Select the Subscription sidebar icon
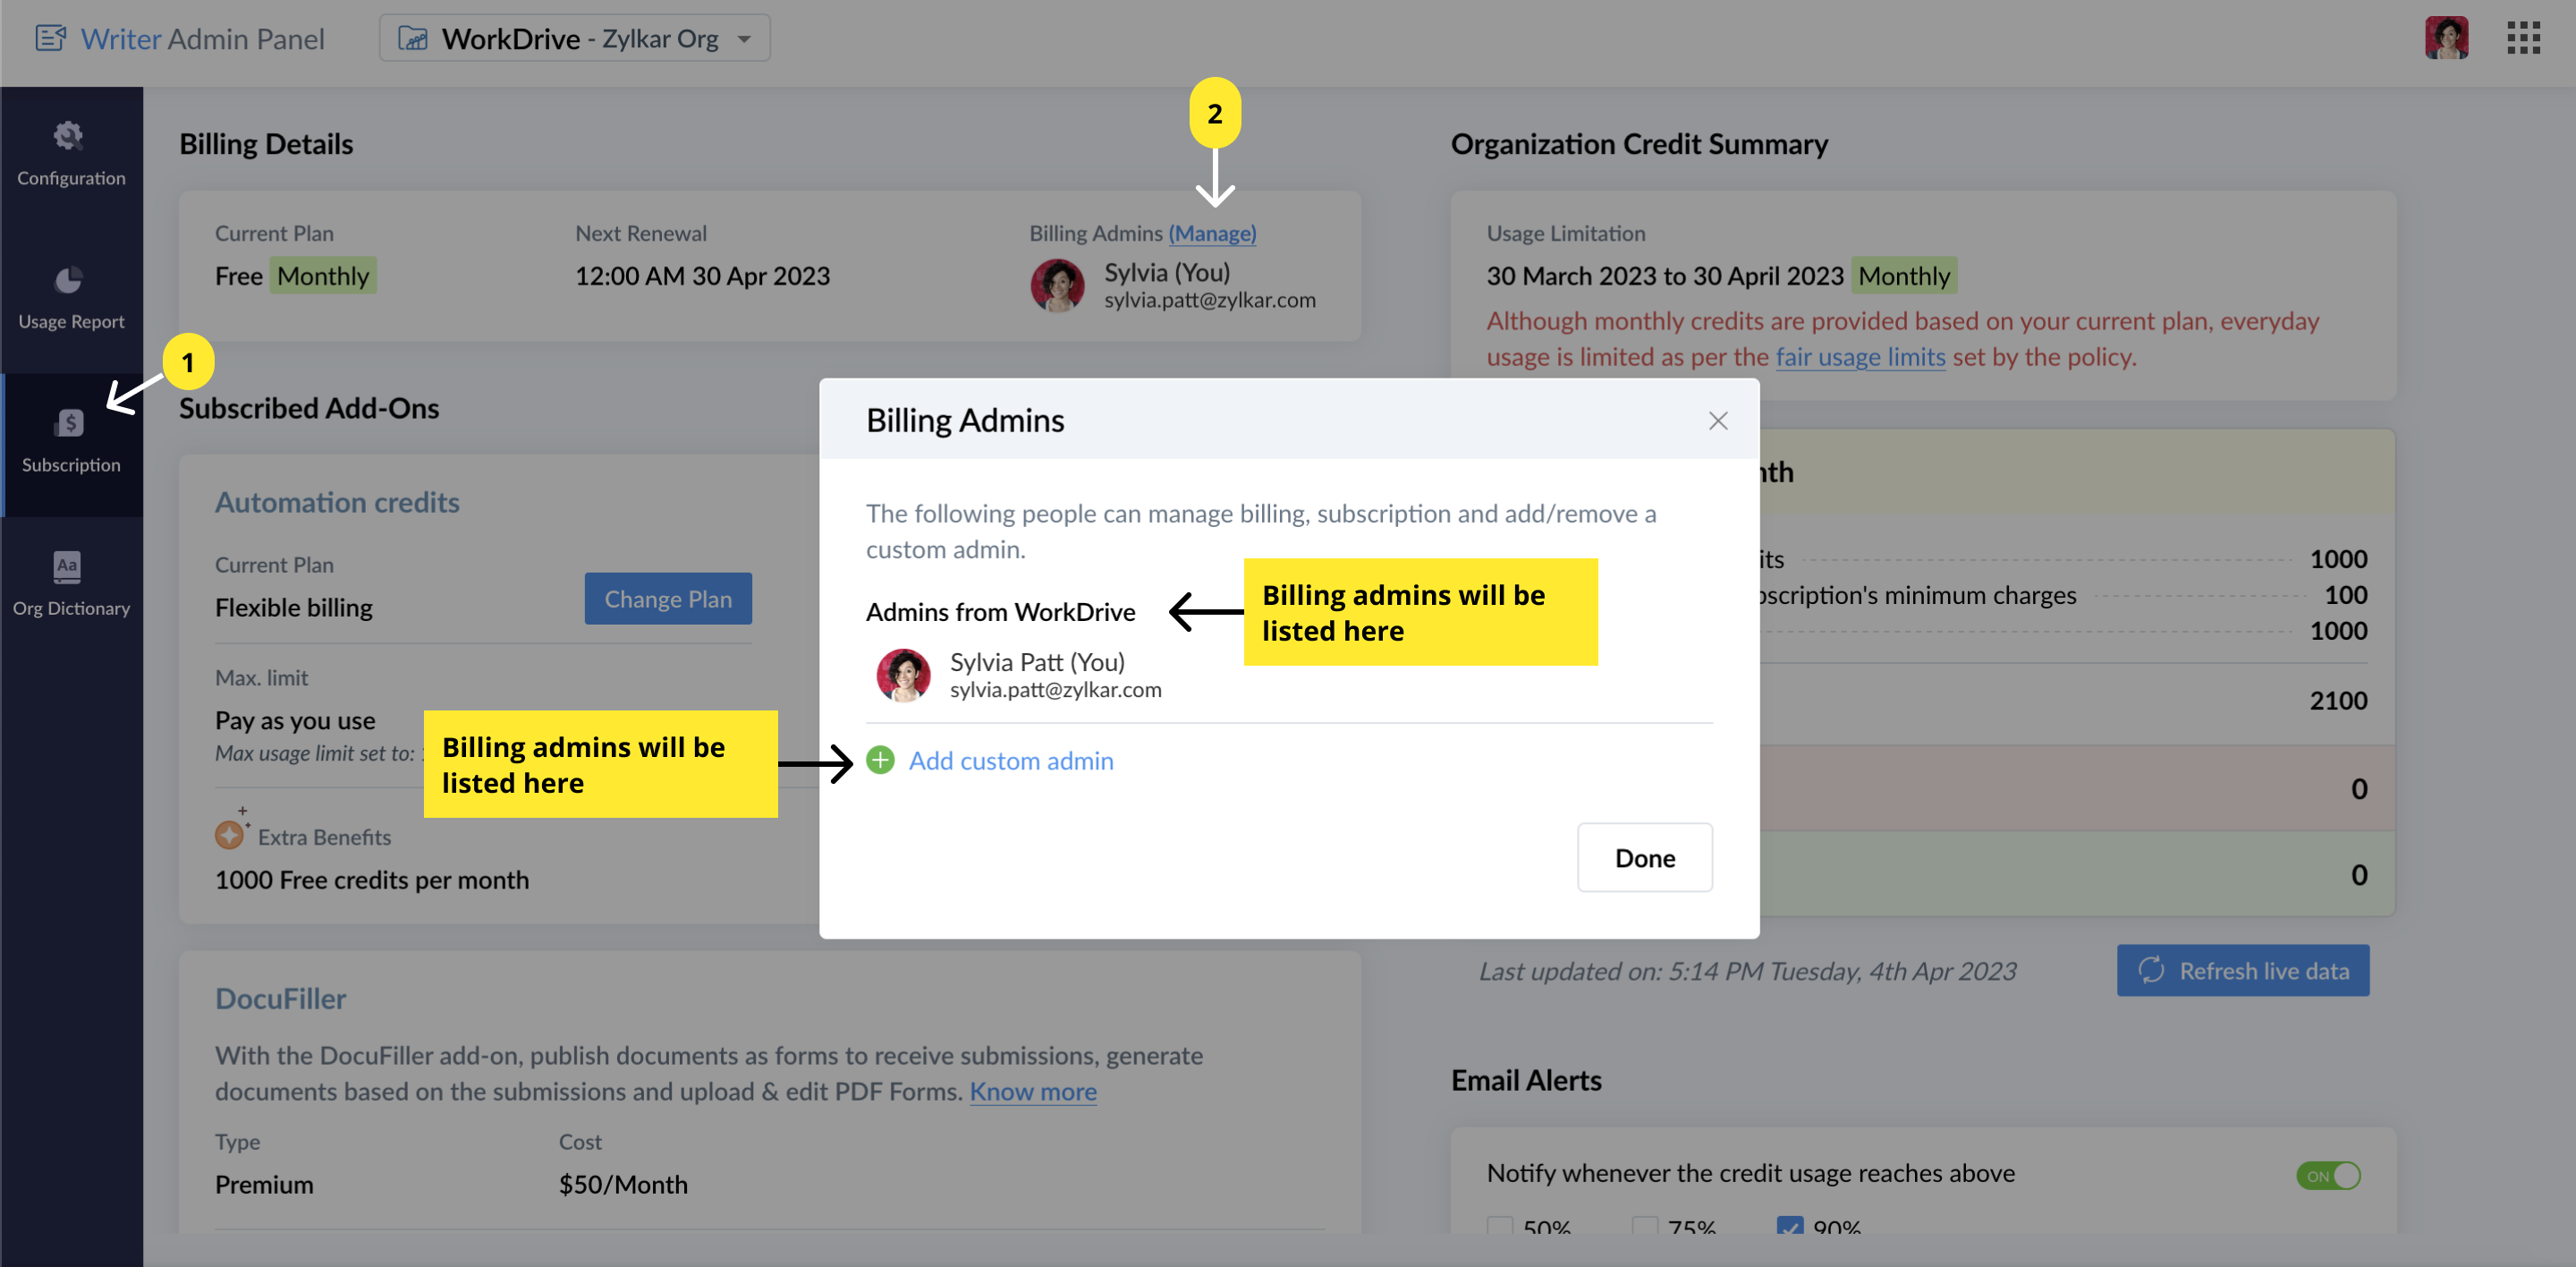This screenshot has height=1267, width=2576. pos(70,423)
